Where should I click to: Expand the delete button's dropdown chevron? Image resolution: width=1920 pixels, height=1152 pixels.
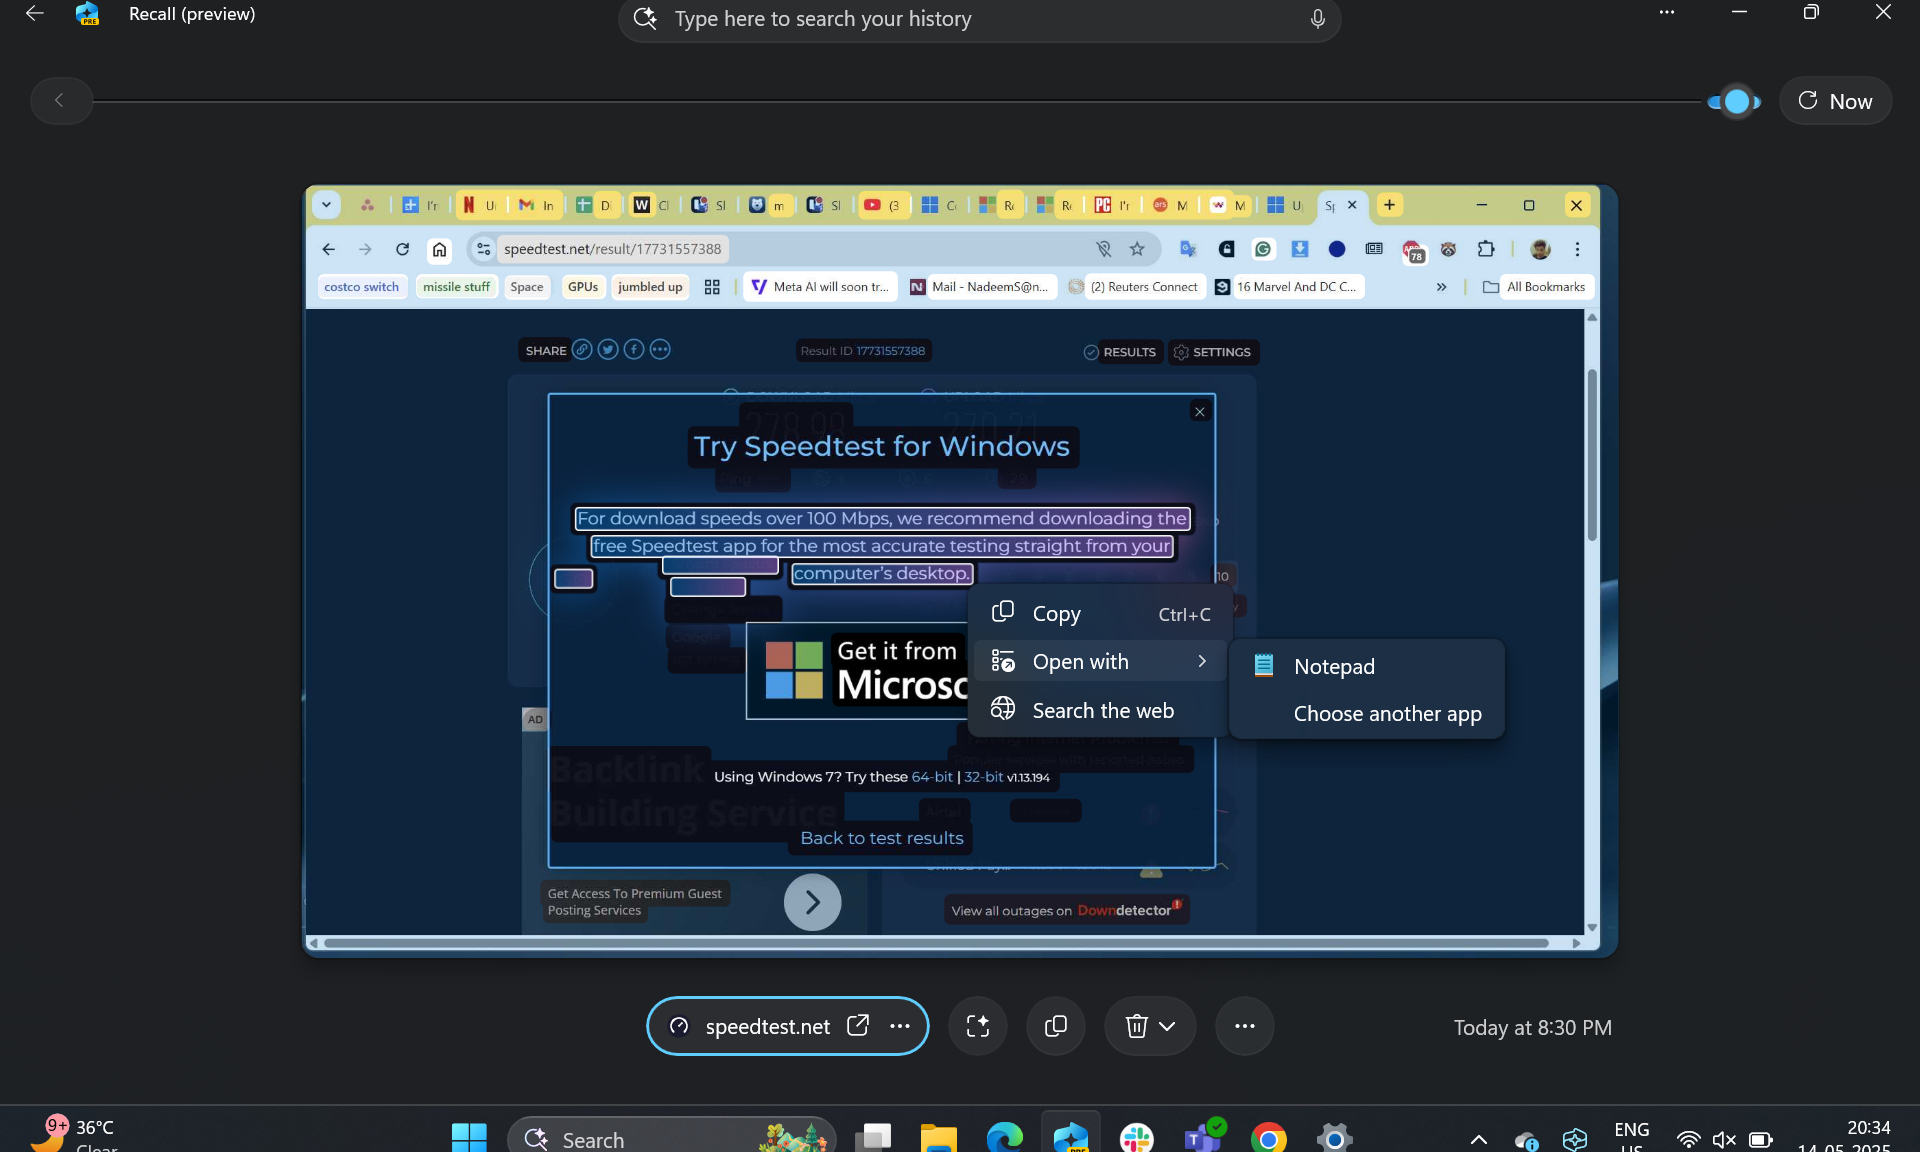(x=1167, y=1026)
